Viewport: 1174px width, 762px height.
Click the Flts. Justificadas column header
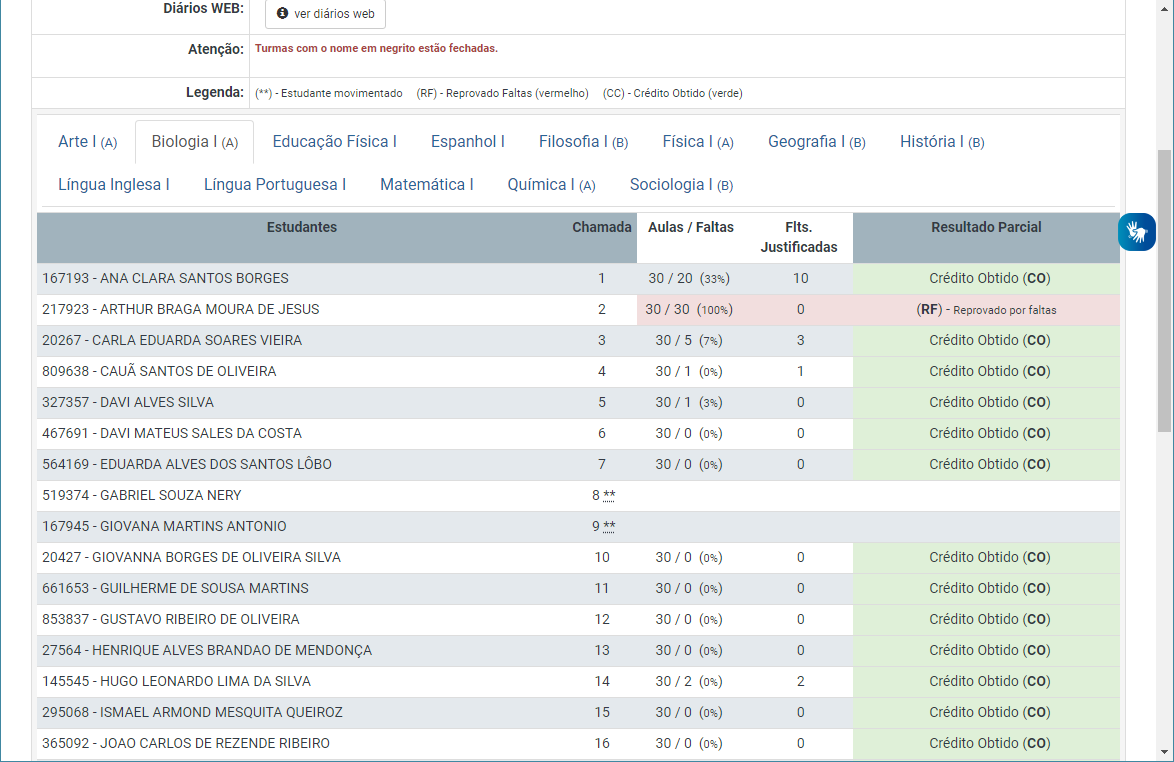[799, 237]
